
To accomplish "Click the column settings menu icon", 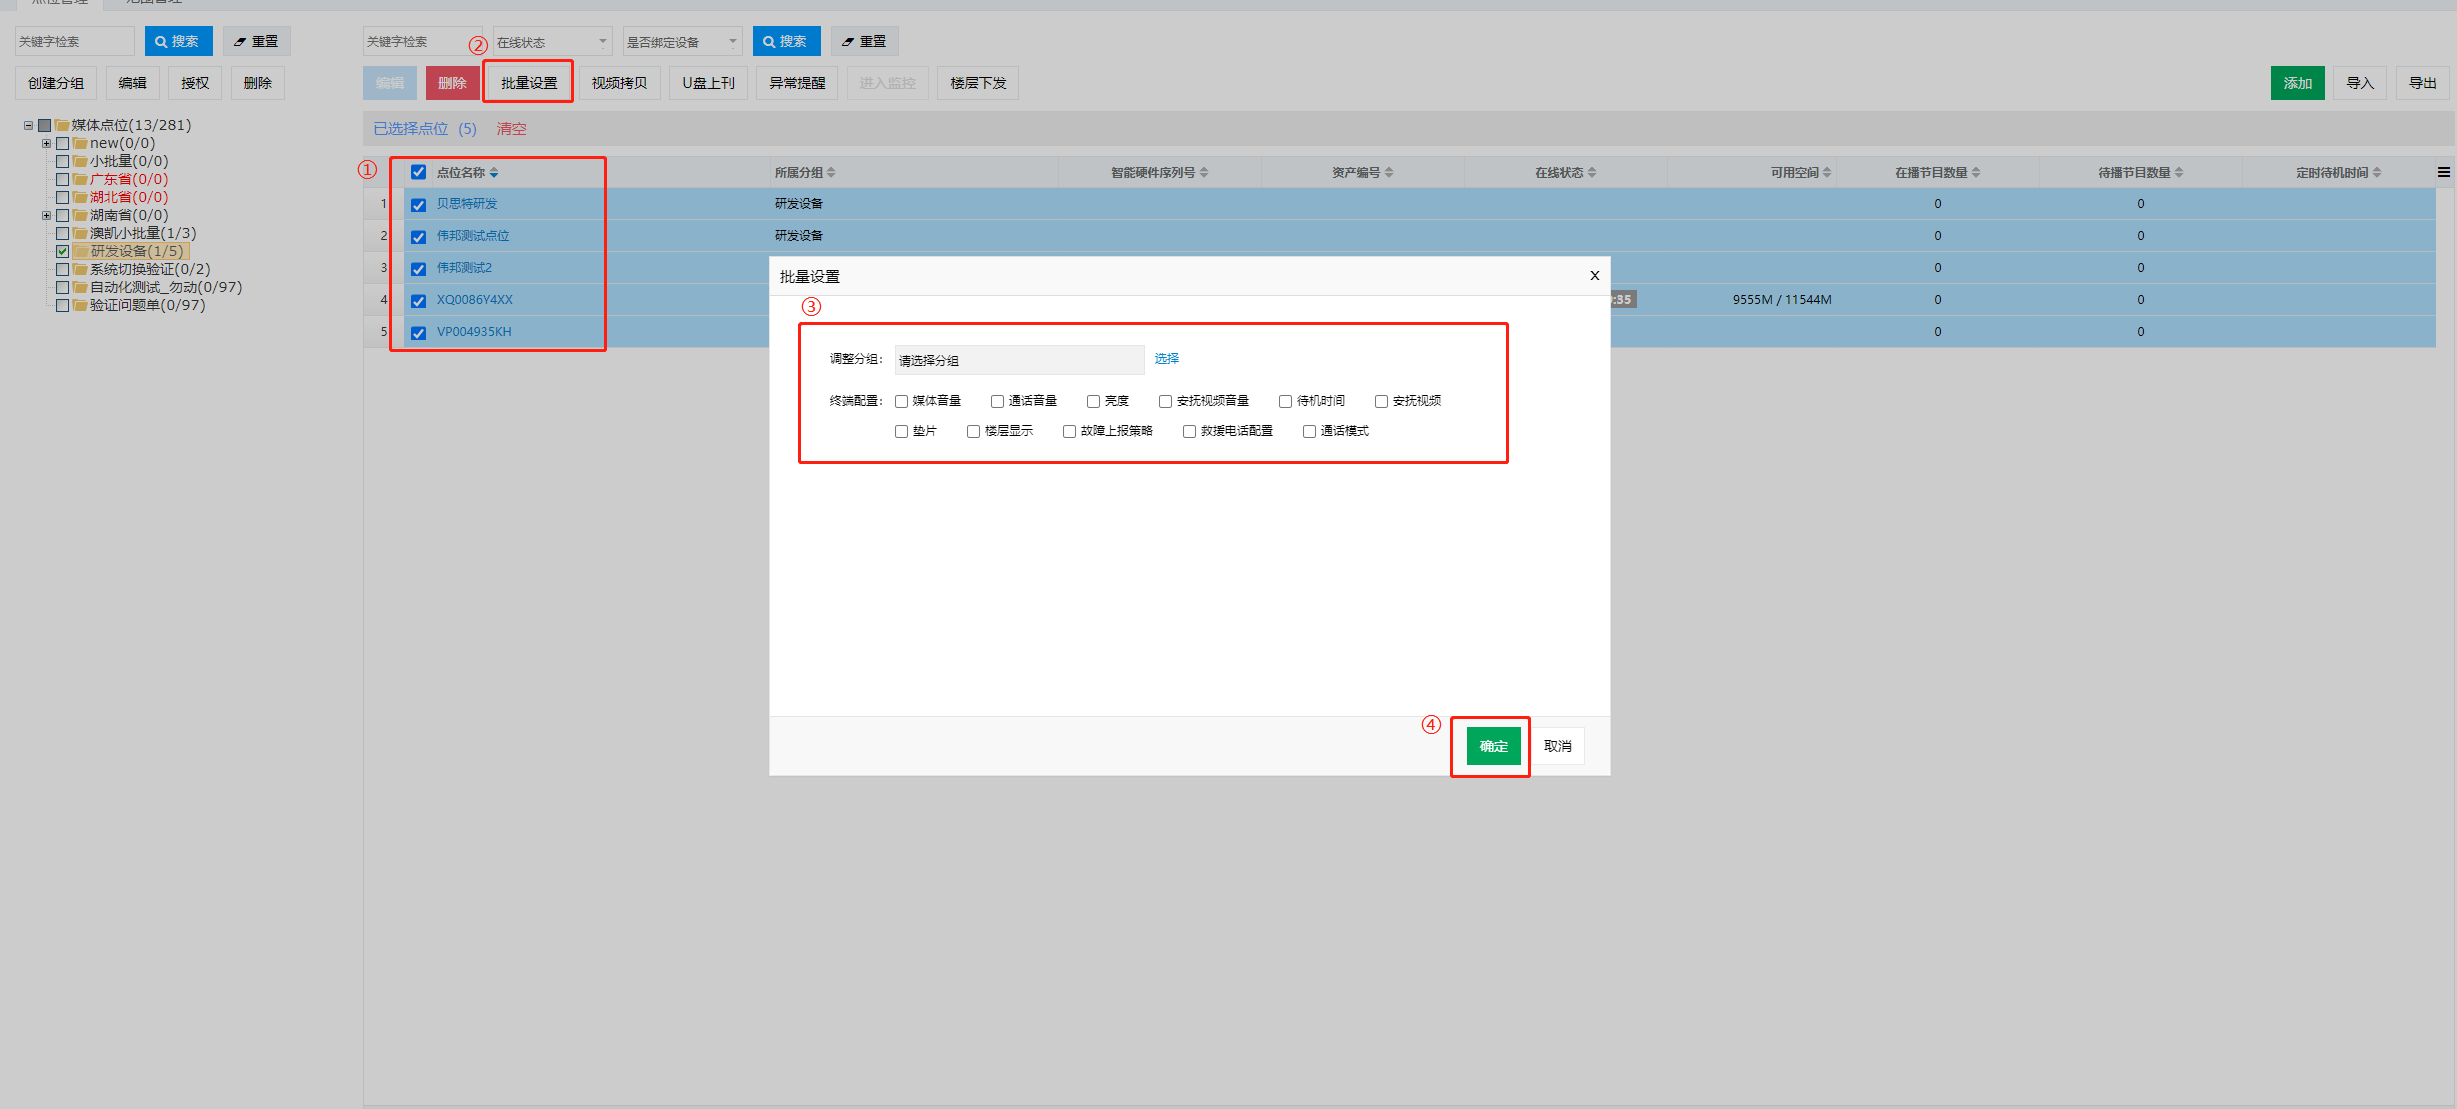I will pyautogui.click(x=2443, y=172).
